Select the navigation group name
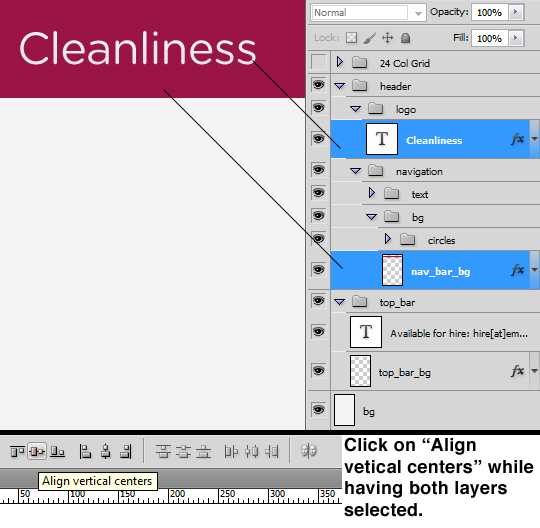The height and width of the screenshot is (528, 540). click(x=419, y=172)
